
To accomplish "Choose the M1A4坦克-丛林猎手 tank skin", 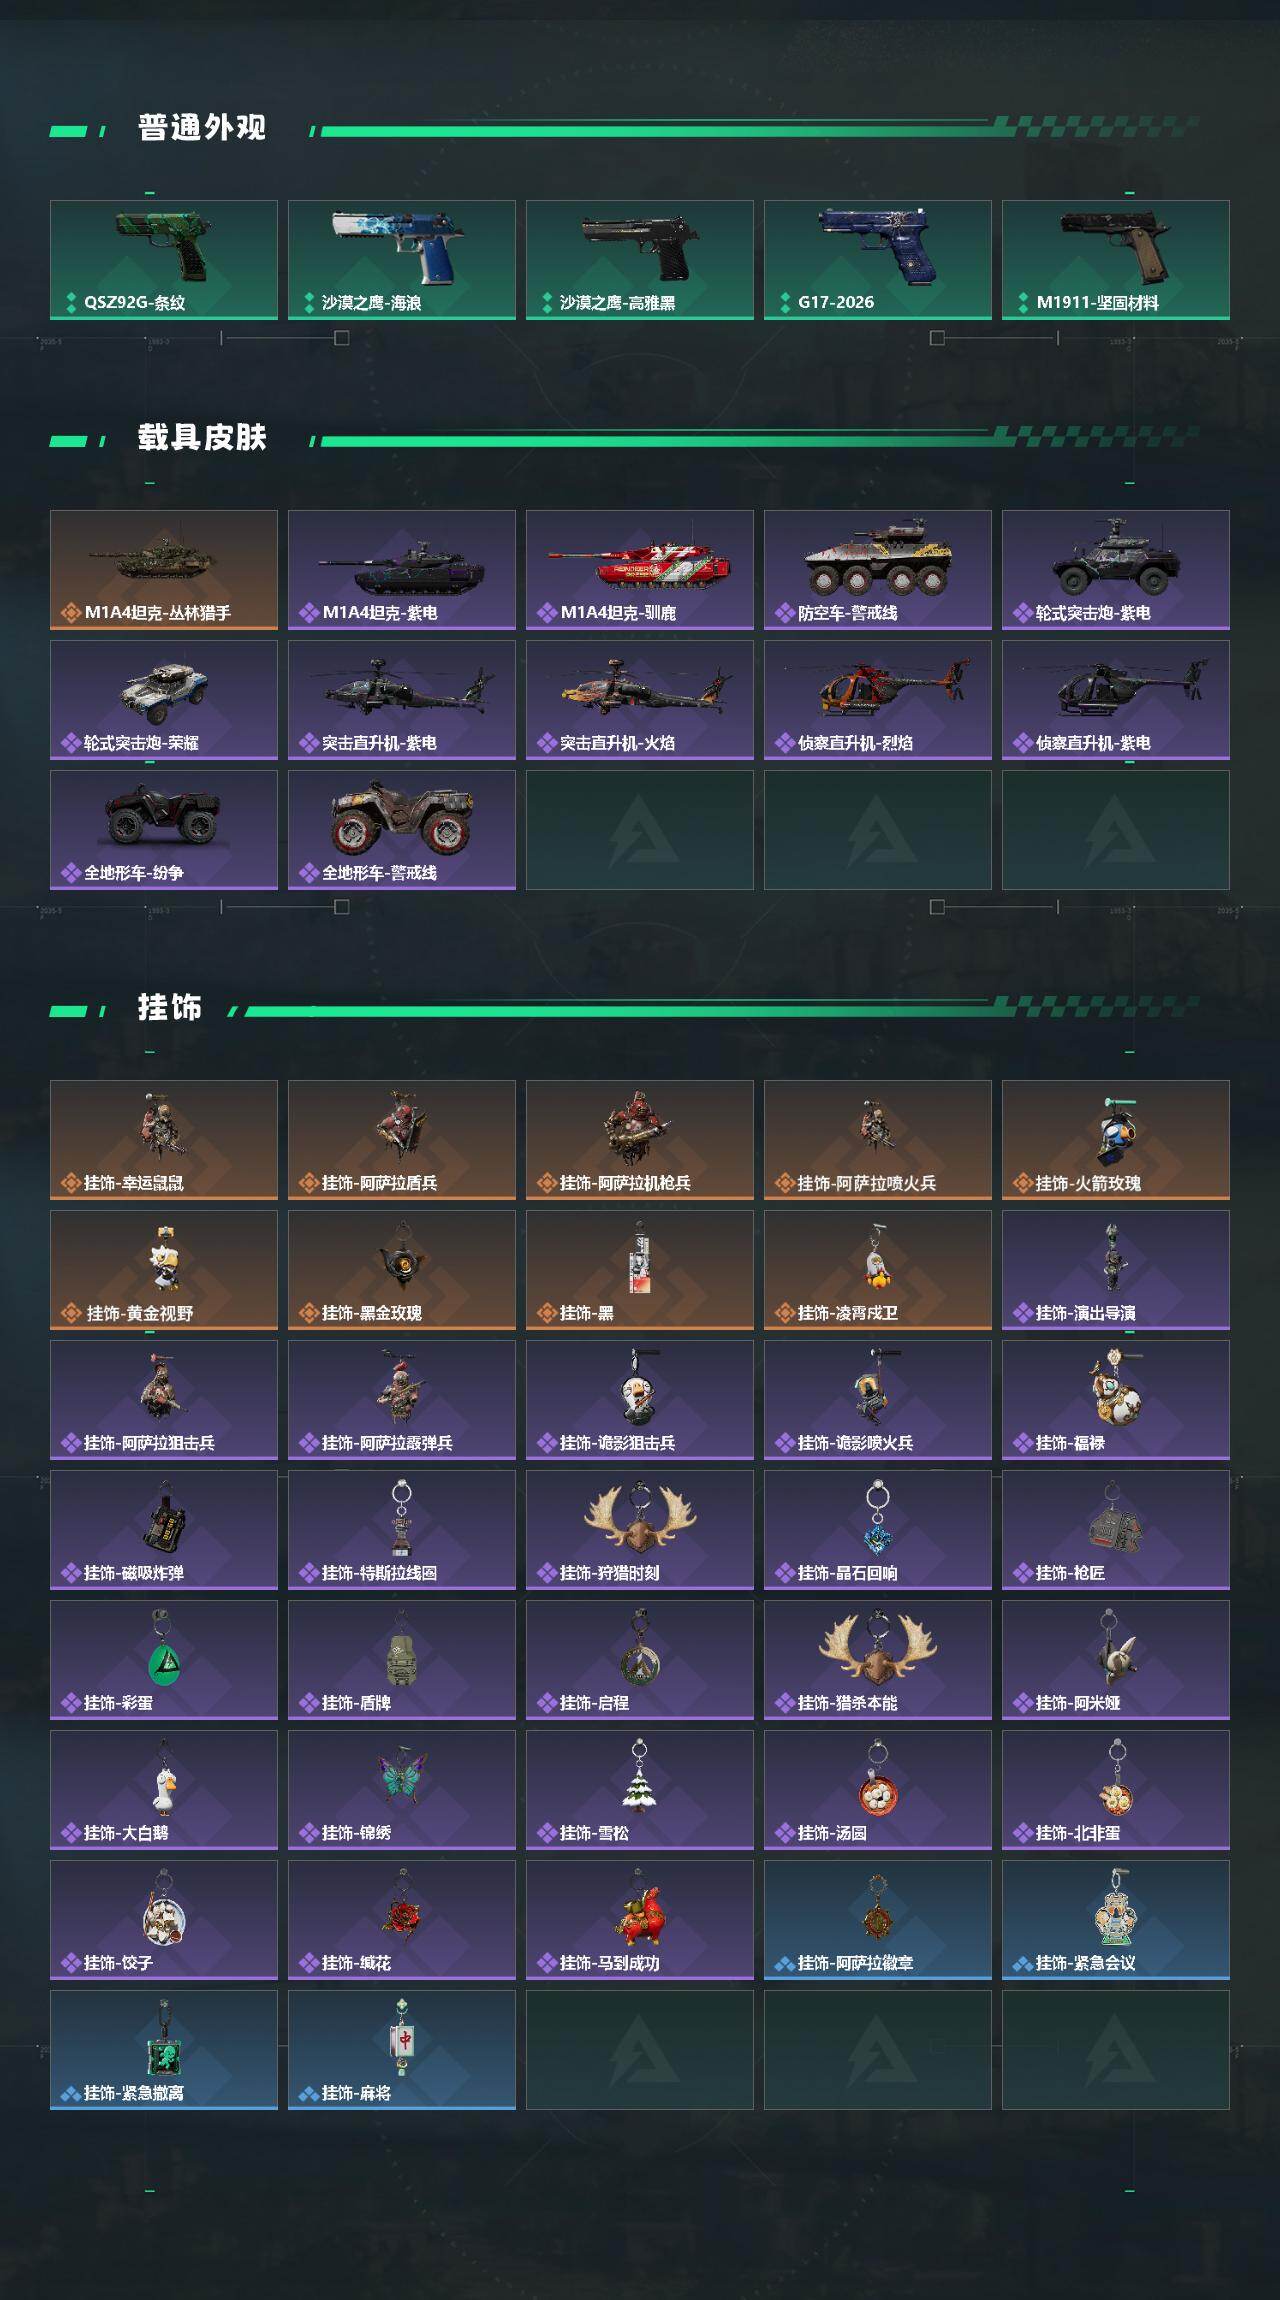I will (x=164, y=570).
